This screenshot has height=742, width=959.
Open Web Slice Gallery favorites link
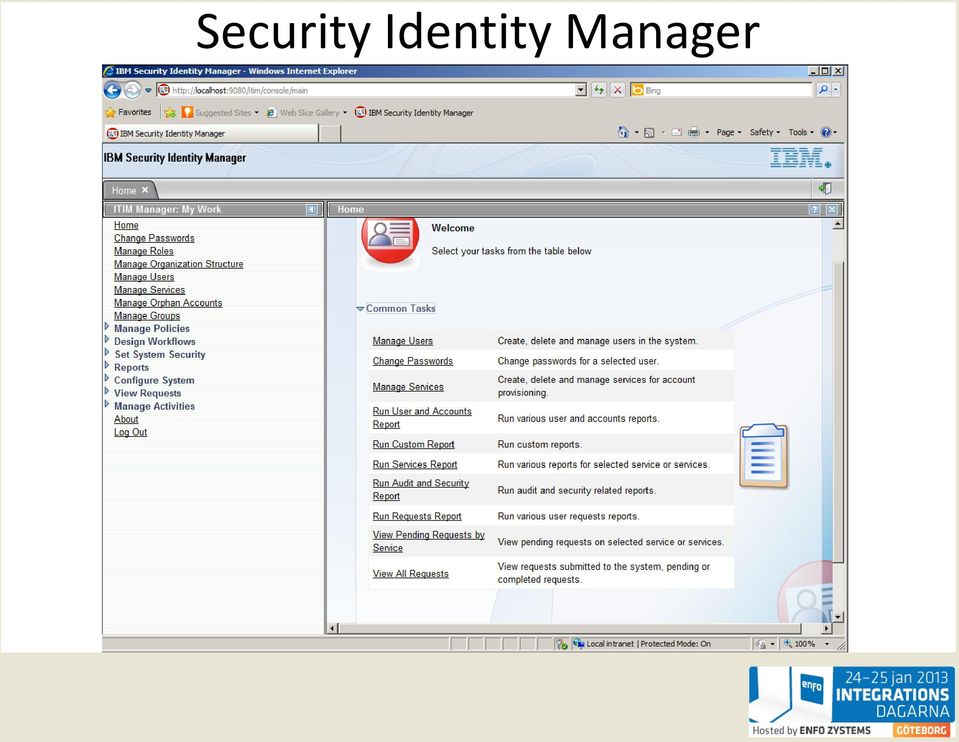307,113
